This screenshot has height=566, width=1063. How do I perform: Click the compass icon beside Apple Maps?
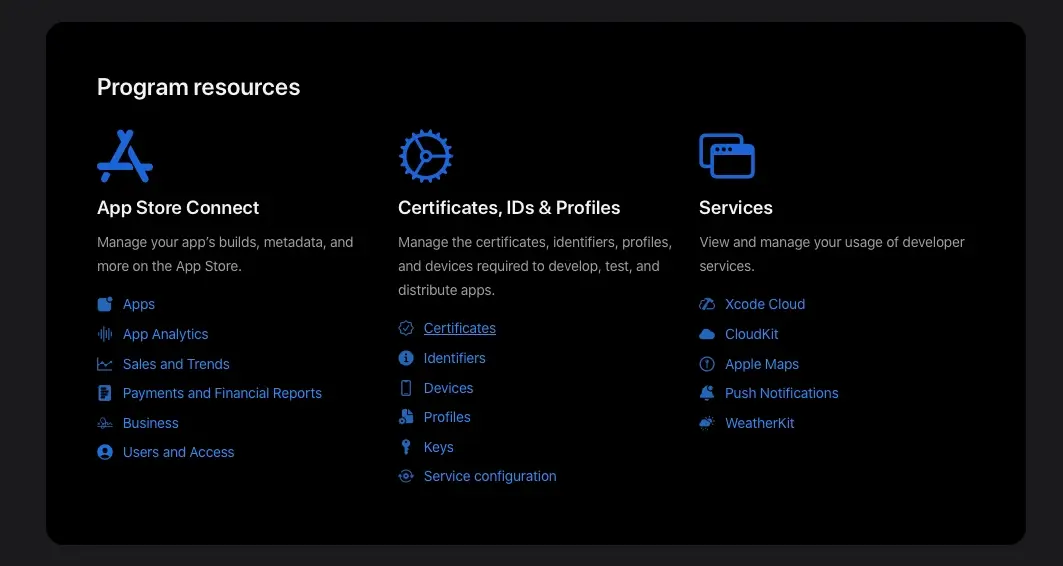(x=706, y=364)
